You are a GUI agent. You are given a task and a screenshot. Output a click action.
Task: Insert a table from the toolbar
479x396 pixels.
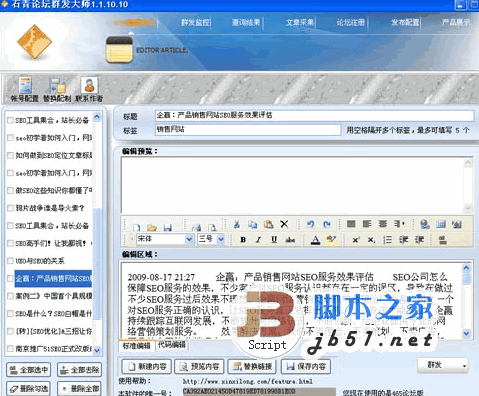pos(441,224)
